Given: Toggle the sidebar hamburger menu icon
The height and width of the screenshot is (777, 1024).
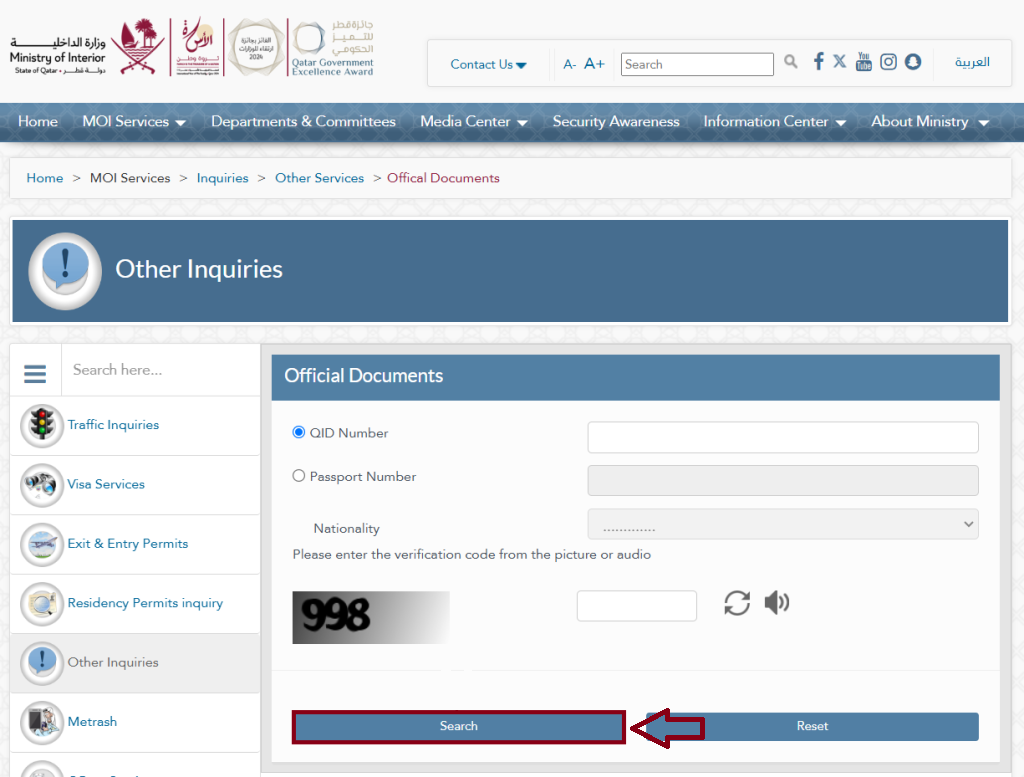Looking at the screenshot, I should 35,373.
